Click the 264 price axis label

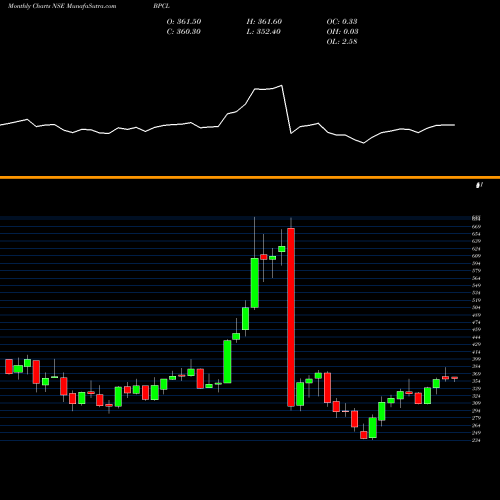pos(476,425)
